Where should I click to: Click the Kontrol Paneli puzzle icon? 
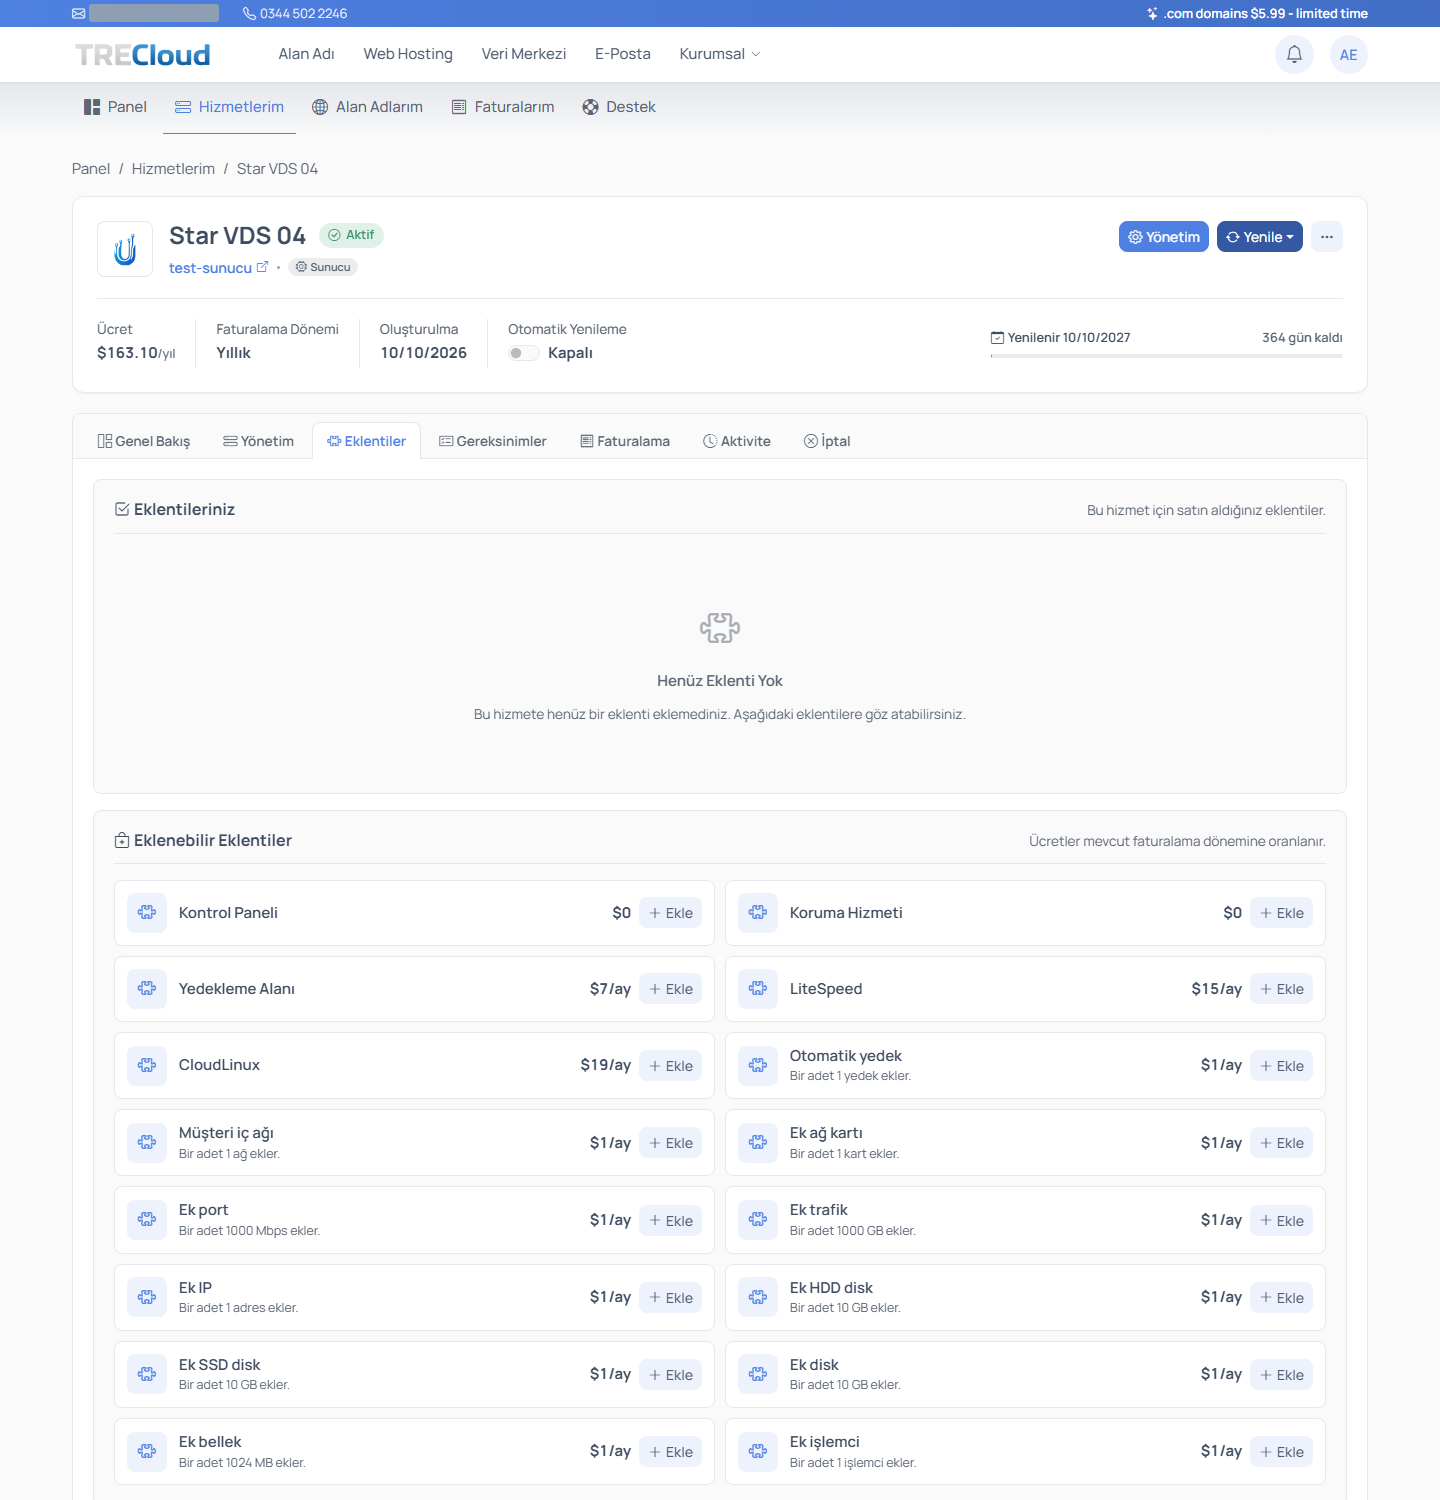point(147,912)
